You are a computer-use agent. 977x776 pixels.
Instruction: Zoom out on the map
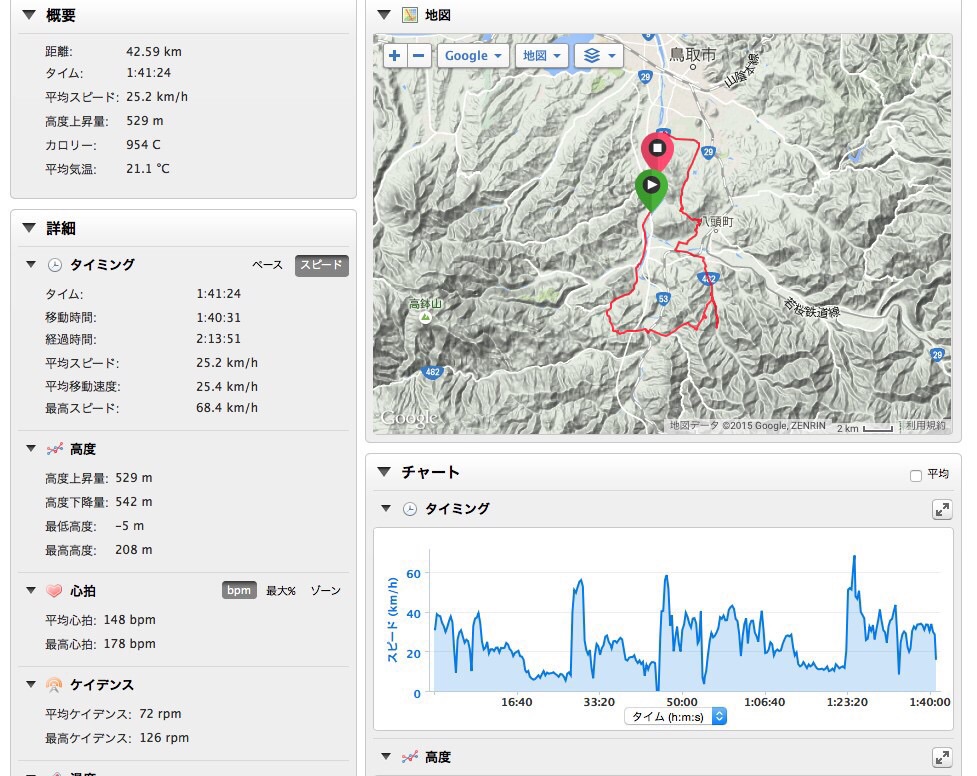coord(420,56)
